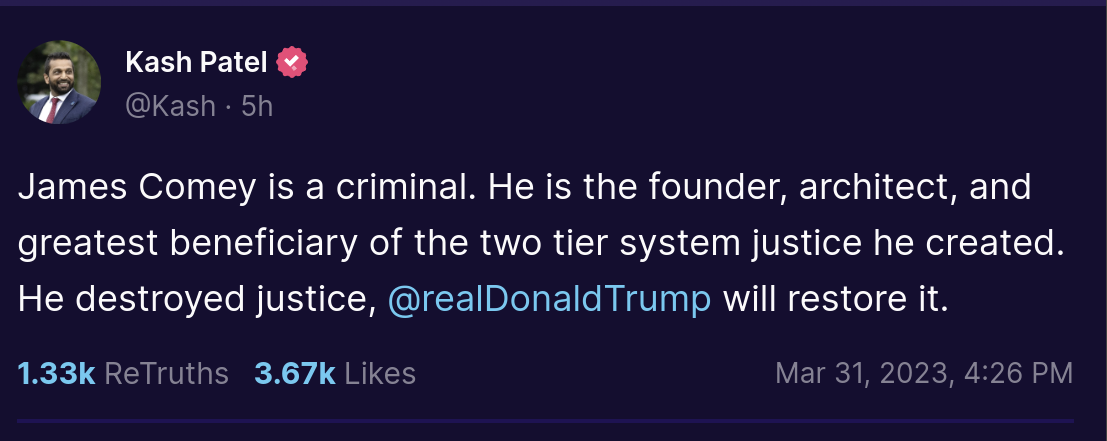Screen dimensions: 1107x441
Task: Open Kash Patel's profile picture
Action: tap(59, 83)
